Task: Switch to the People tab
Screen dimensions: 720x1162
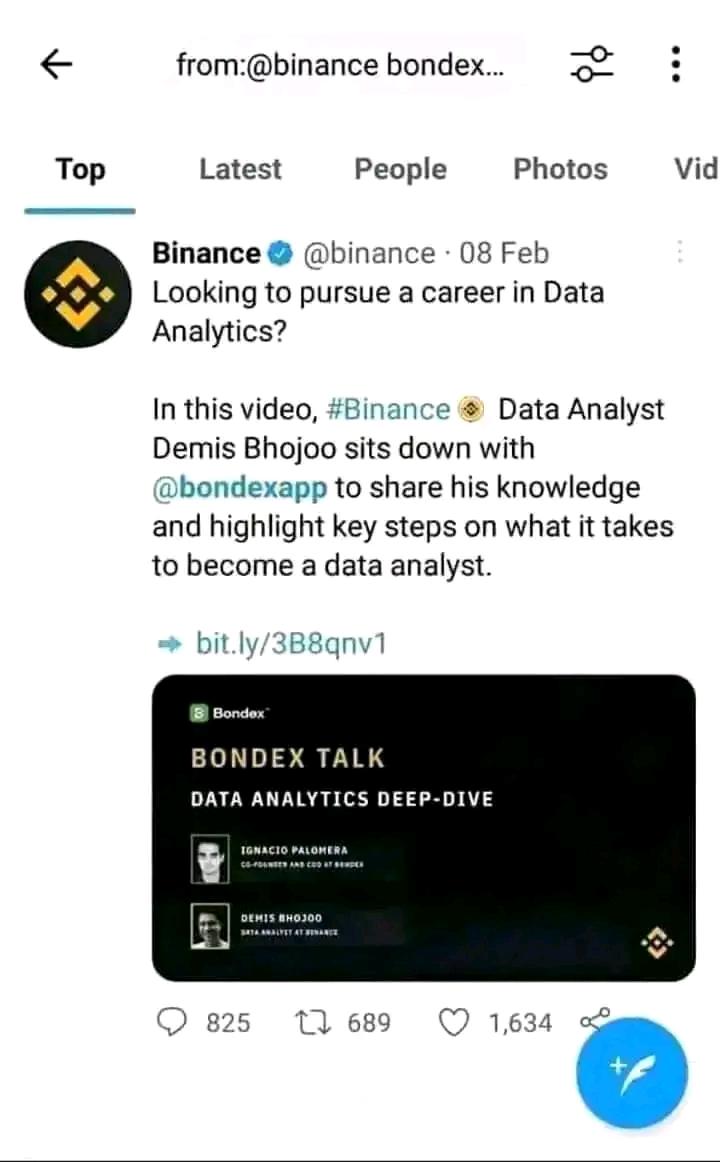Action: pos(400,170)
